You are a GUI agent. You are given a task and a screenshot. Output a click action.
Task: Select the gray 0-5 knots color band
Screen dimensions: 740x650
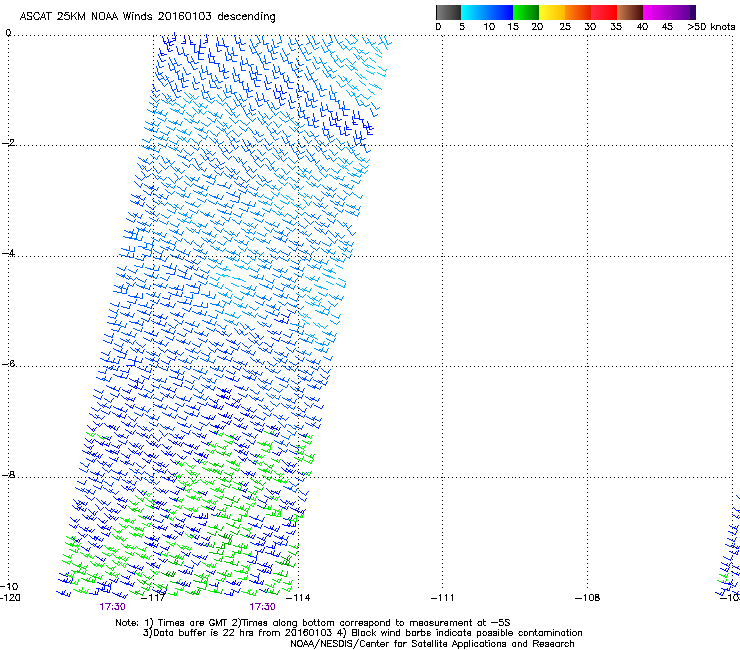coord(448,12)
